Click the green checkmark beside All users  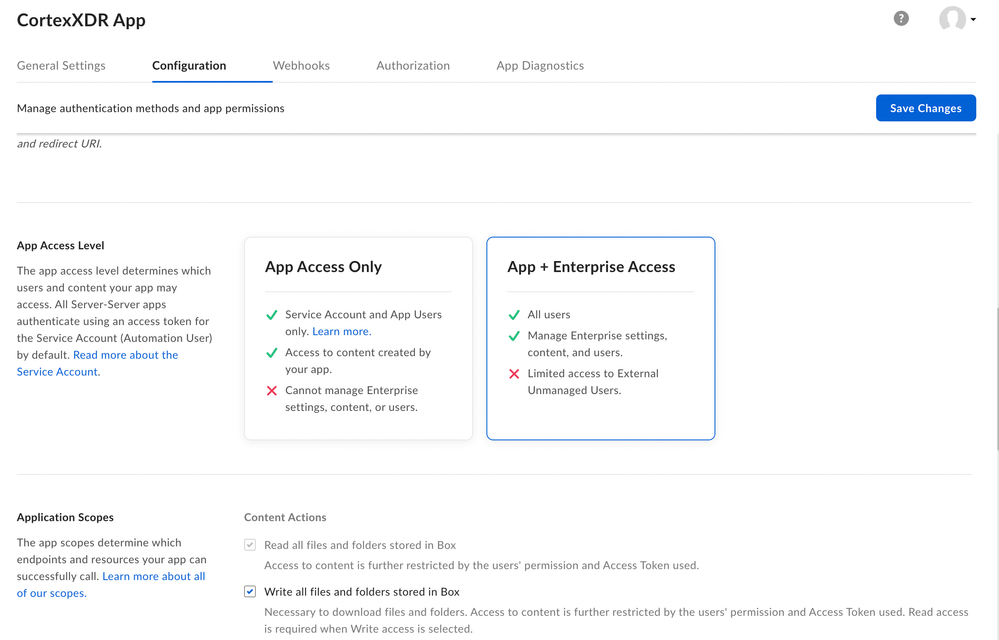click(x=514, y=315)
